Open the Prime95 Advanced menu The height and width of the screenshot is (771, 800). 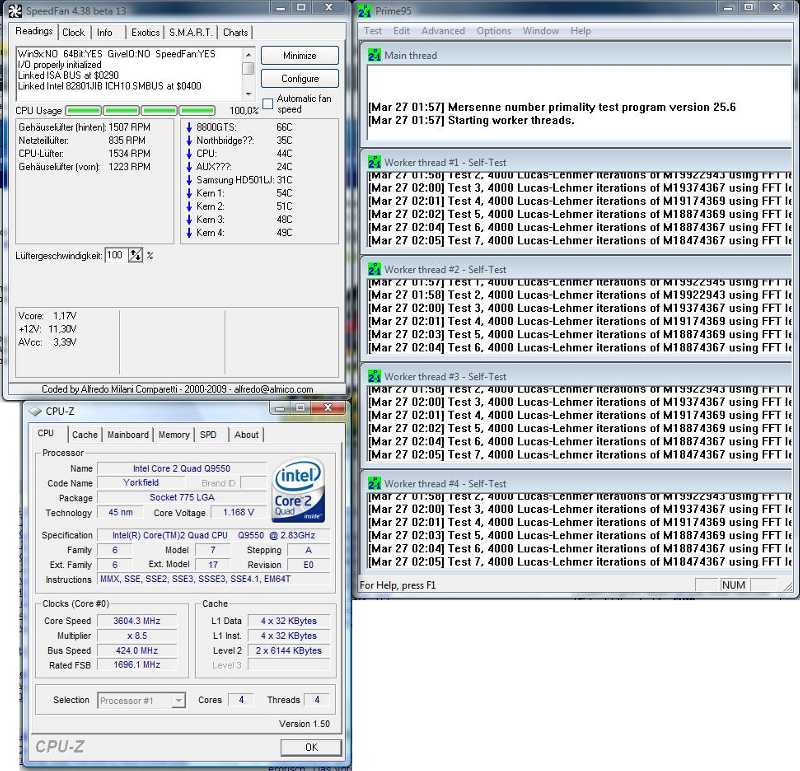[x=443, y=31]
